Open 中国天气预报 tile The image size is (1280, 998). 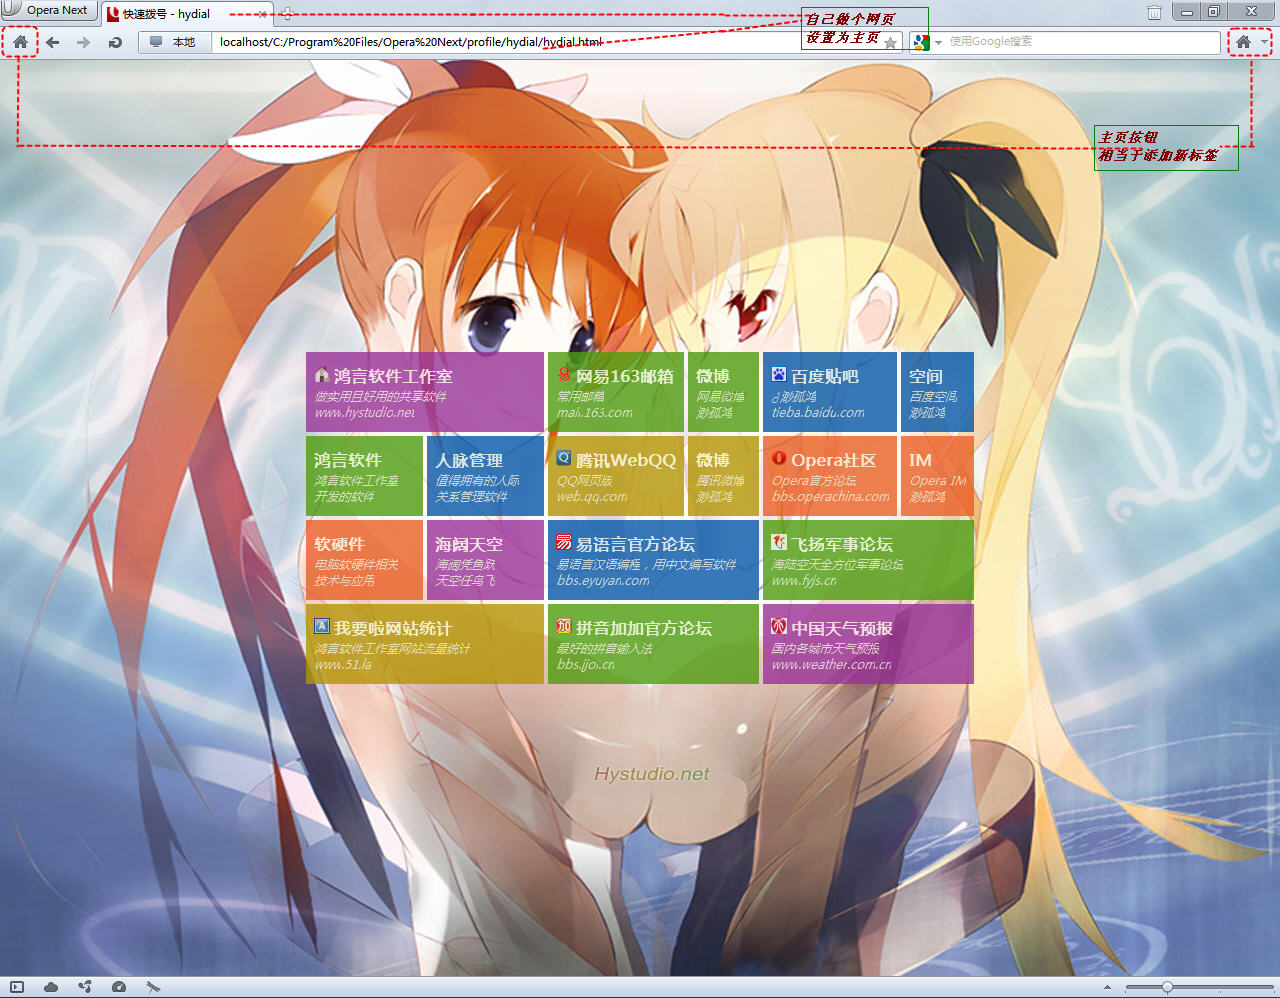pos(868,644)
